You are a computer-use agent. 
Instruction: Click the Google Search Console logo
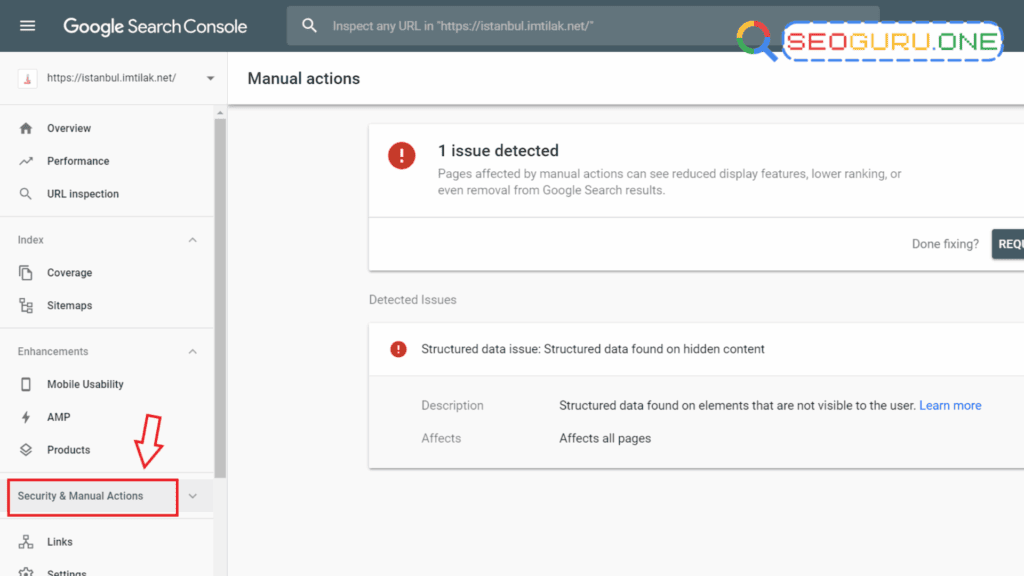tap(155, 26)
